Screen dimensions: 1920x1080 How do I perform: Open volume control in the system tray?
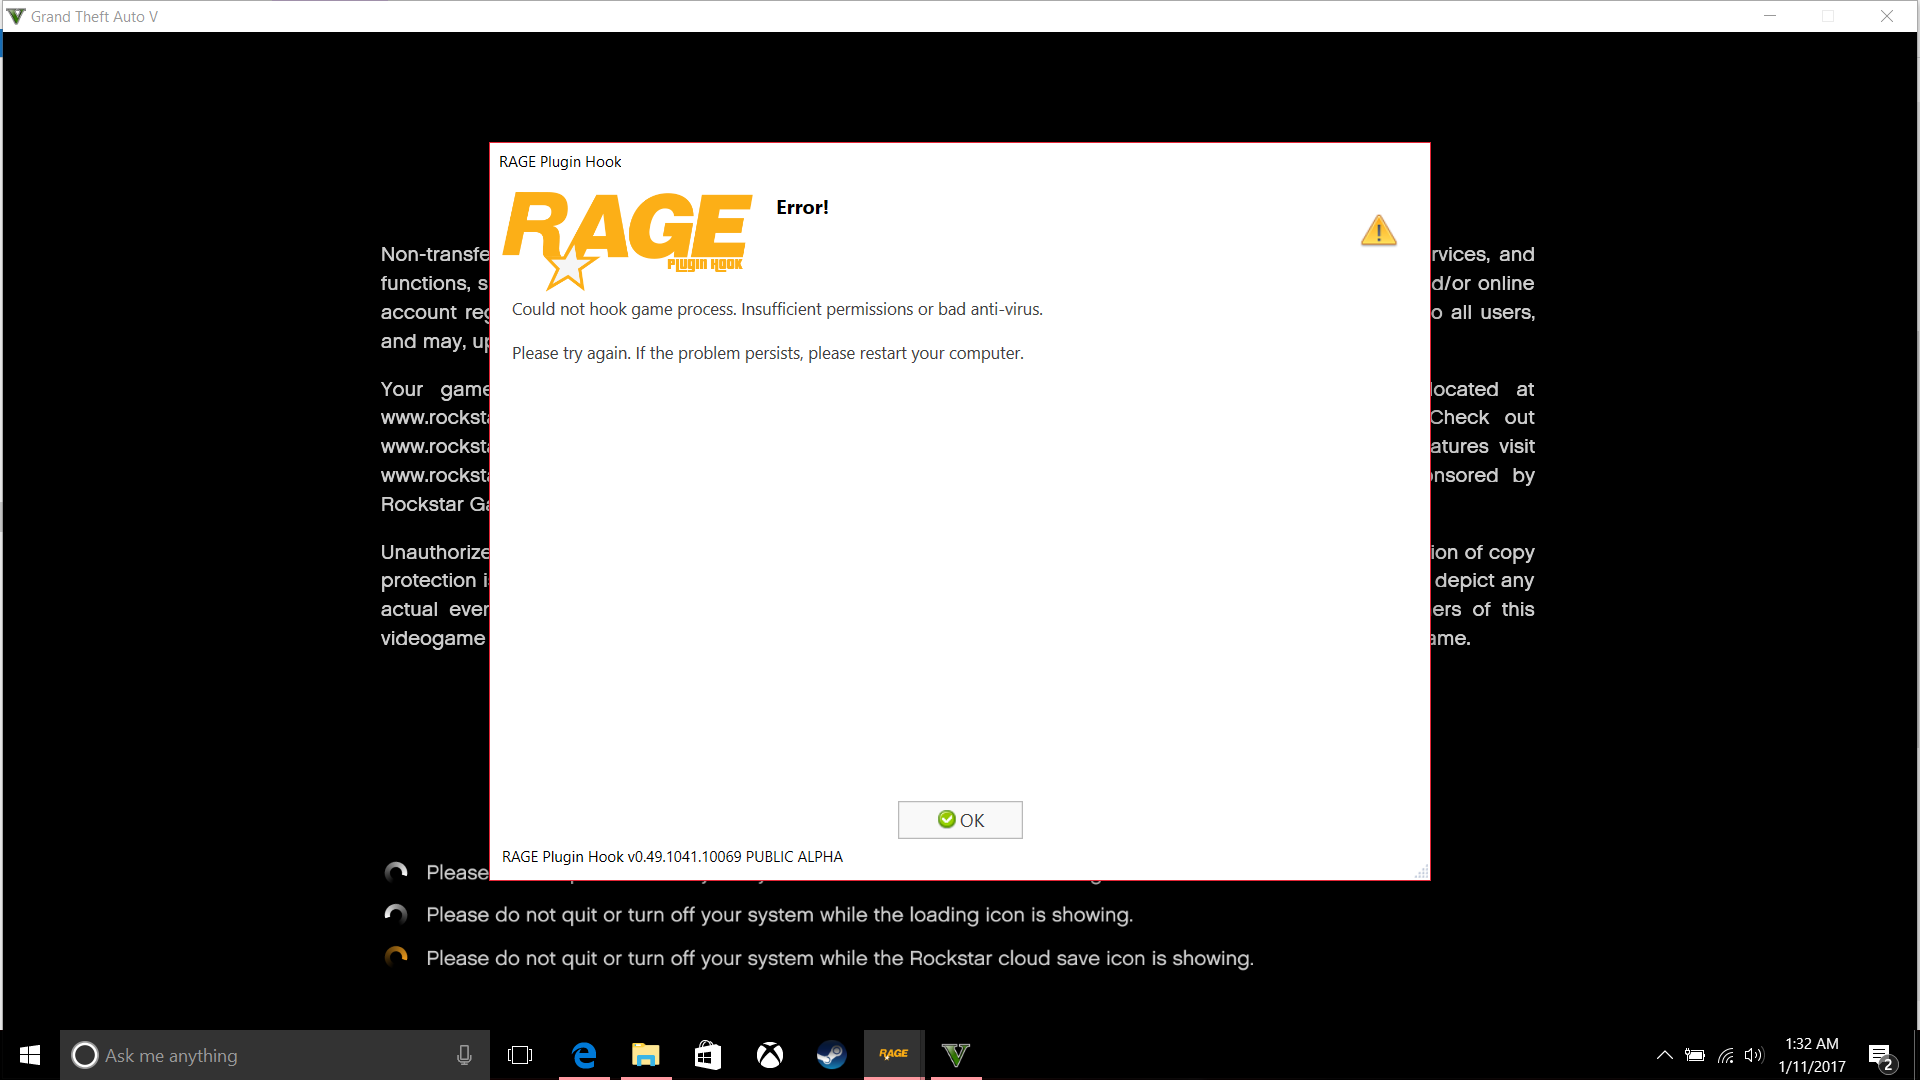point(1754,1055)
